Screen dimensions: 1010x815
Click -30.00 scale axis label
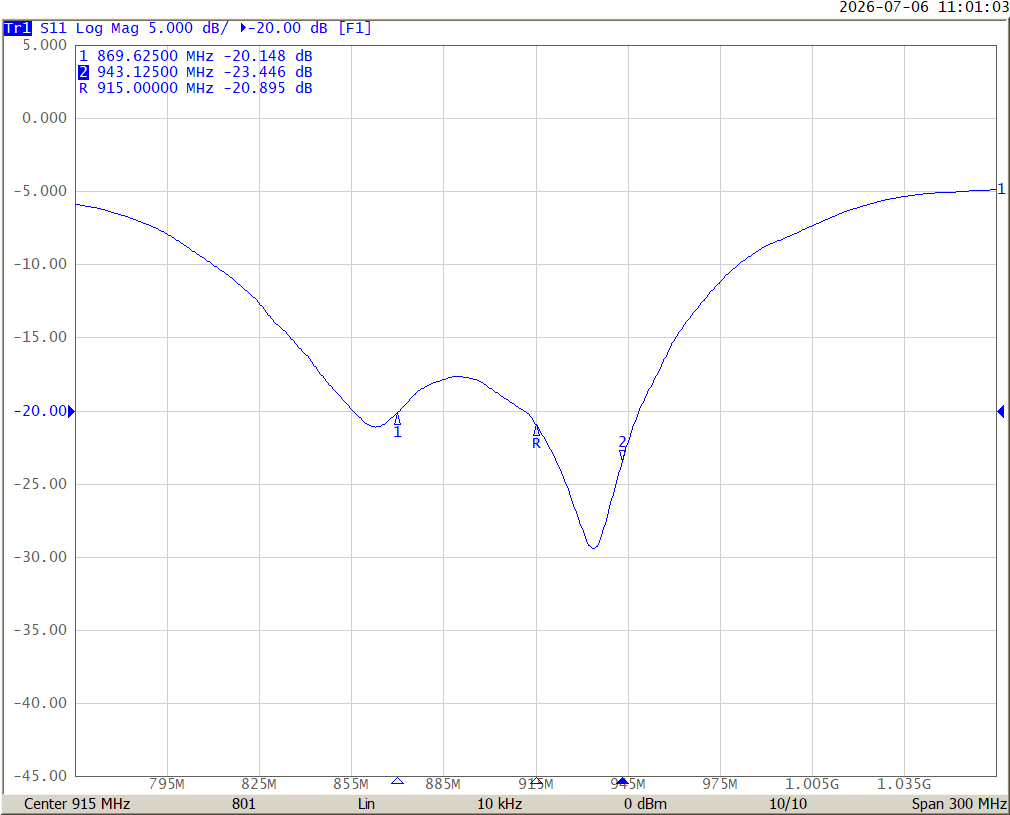point(41,557)
